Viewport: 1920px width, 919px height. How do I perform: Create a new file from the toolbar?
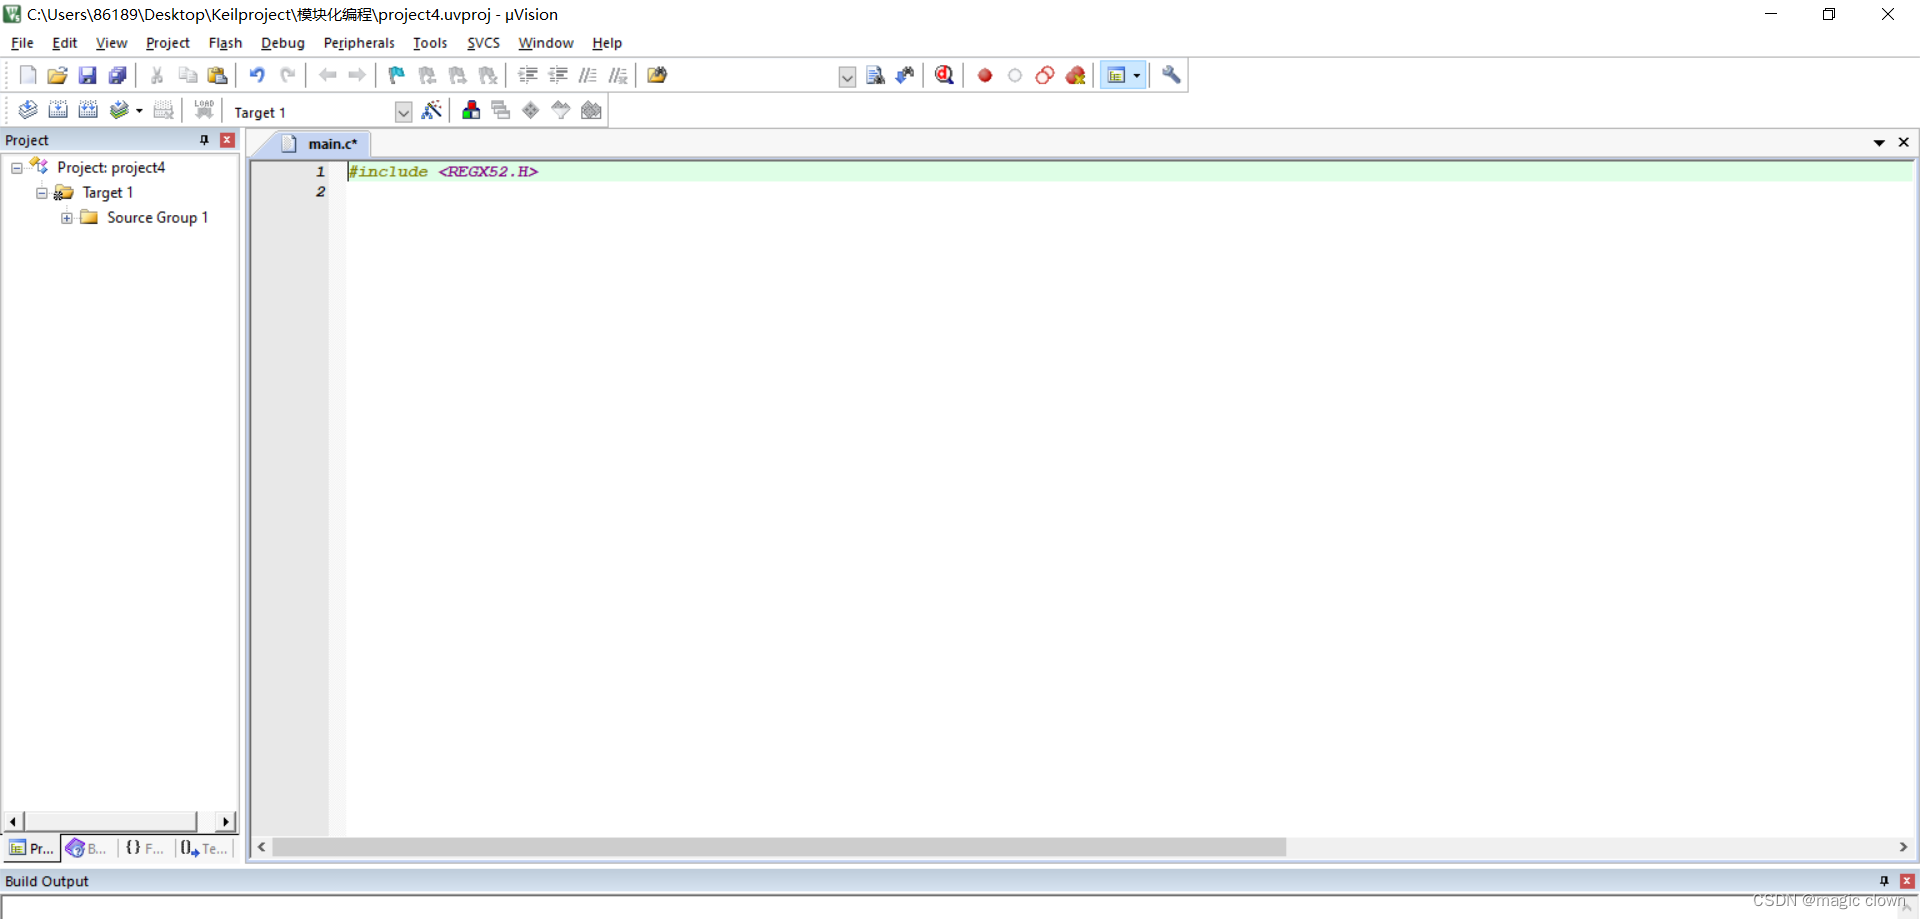(x=28, y=75)
